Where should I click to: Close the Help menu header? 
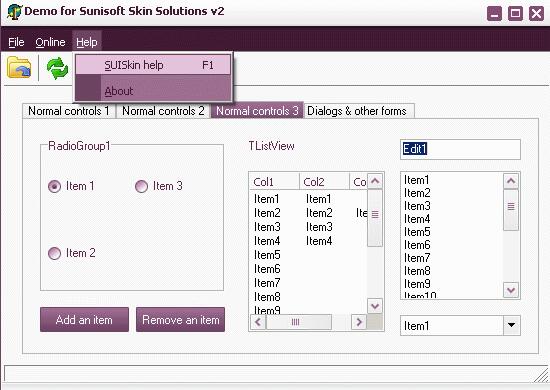pos(87,42)
